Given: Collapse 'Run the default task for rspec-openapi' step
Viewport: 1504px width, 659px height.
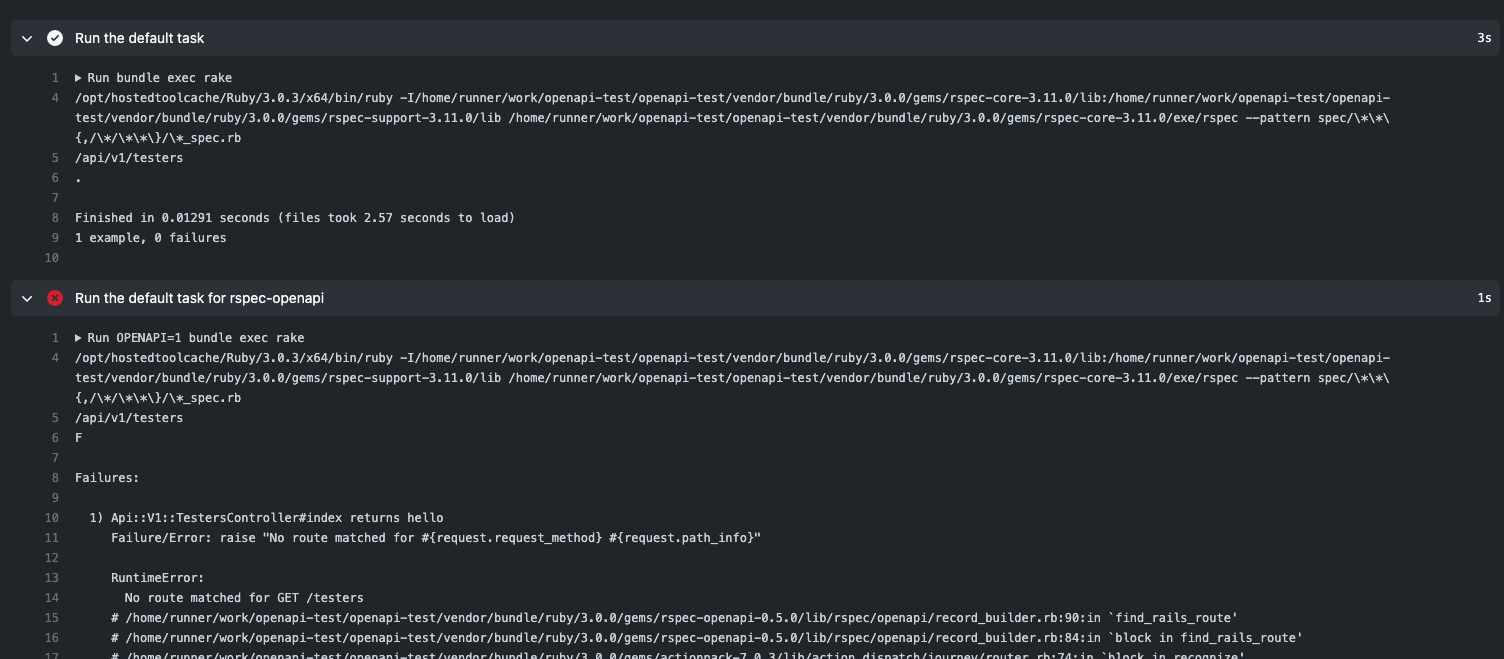Looking at the screenshot, I should pos(27,298).
